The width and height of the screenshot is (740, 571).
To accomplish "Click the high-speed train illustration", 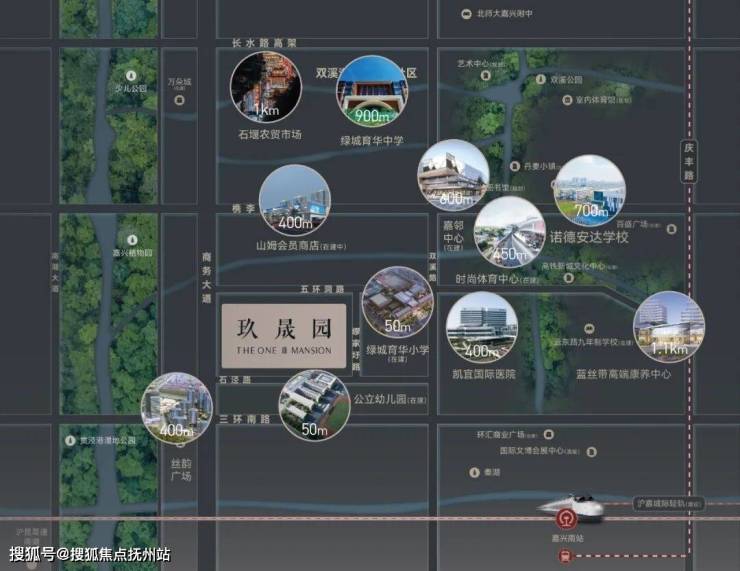I will point(572,508).
